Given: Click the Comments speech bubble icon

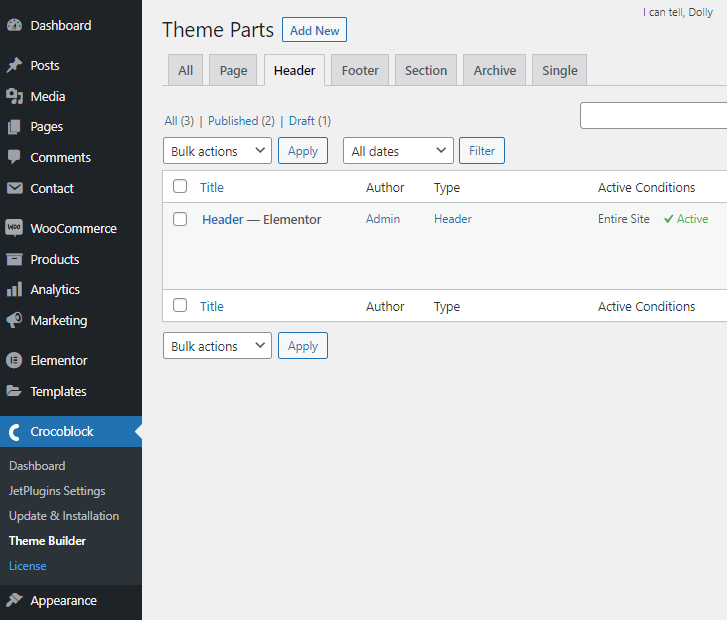Looking at the screenshot, I should tap(14, 157).
